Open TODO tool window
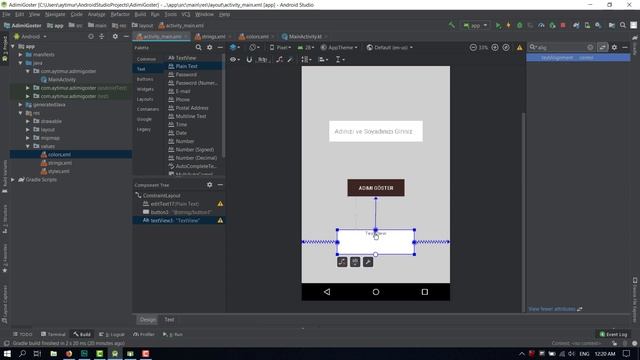Screen dimensions: 640x360 (22, 334)
